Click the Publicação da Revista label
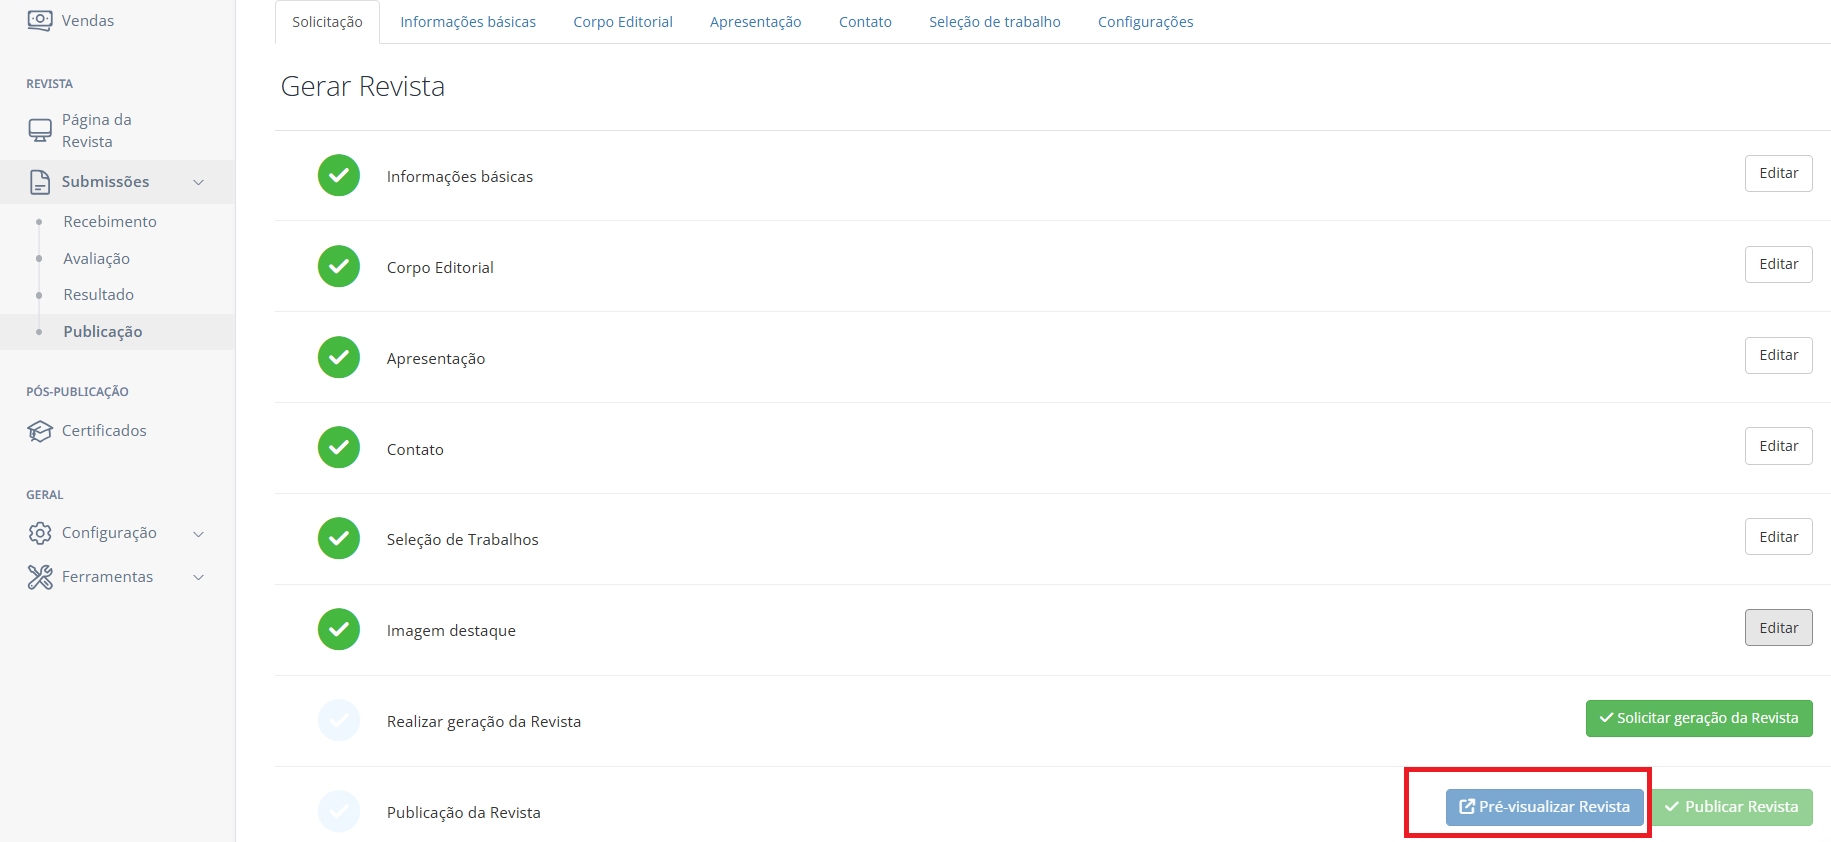The width and height of the screenshot is (1831, 842). point(463,813)
